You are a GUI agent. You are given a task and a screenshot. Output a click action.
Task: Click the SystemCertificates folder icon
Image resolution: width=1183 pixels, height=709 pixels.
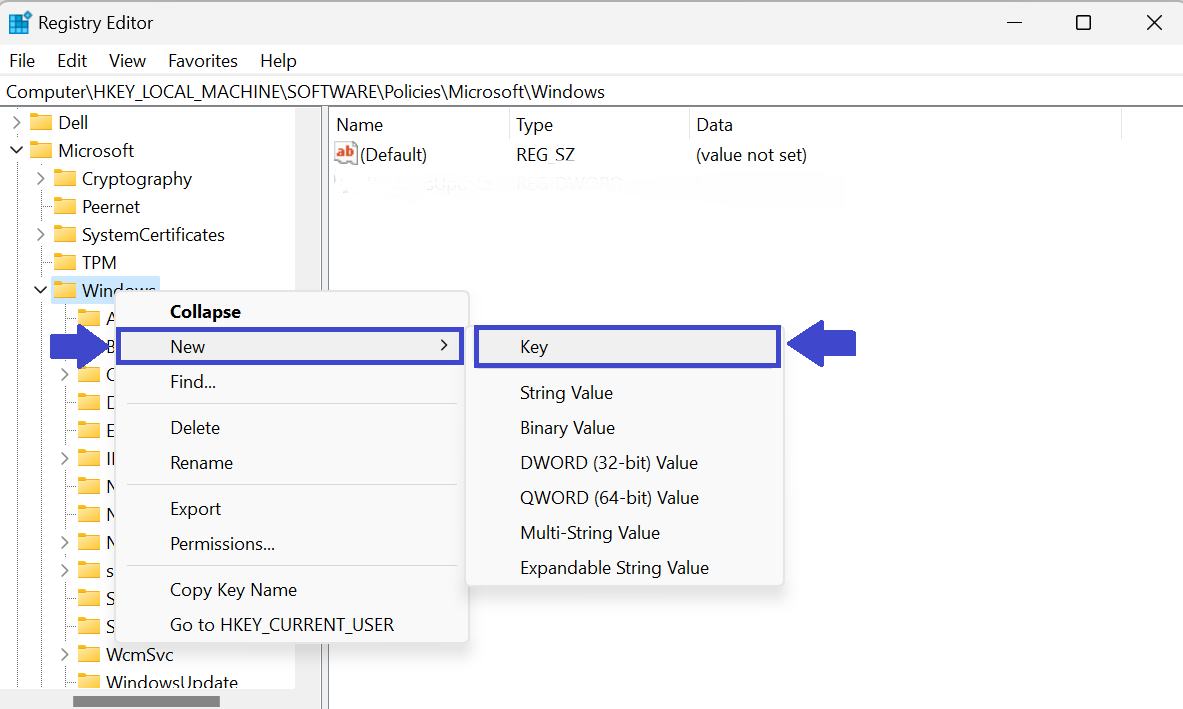(65, 235)
